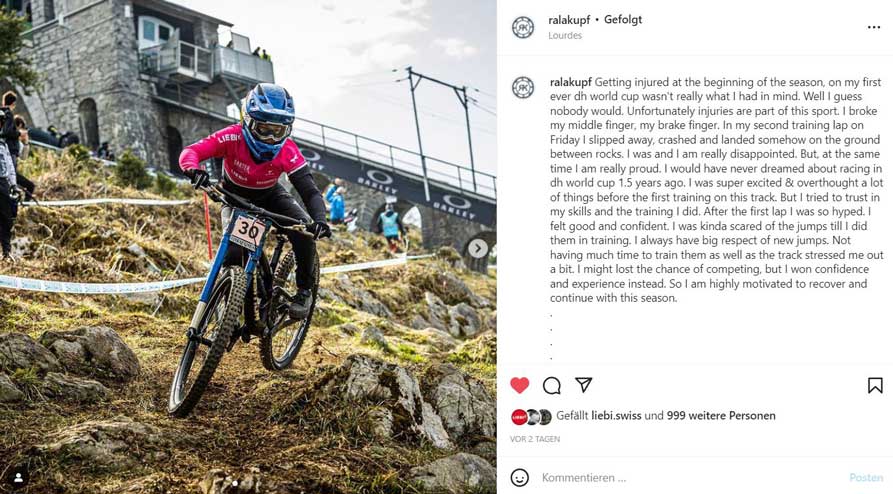This screenshot has height=494, width=893.
Task: Open ralakupf username in the caption
Action: 571,83
